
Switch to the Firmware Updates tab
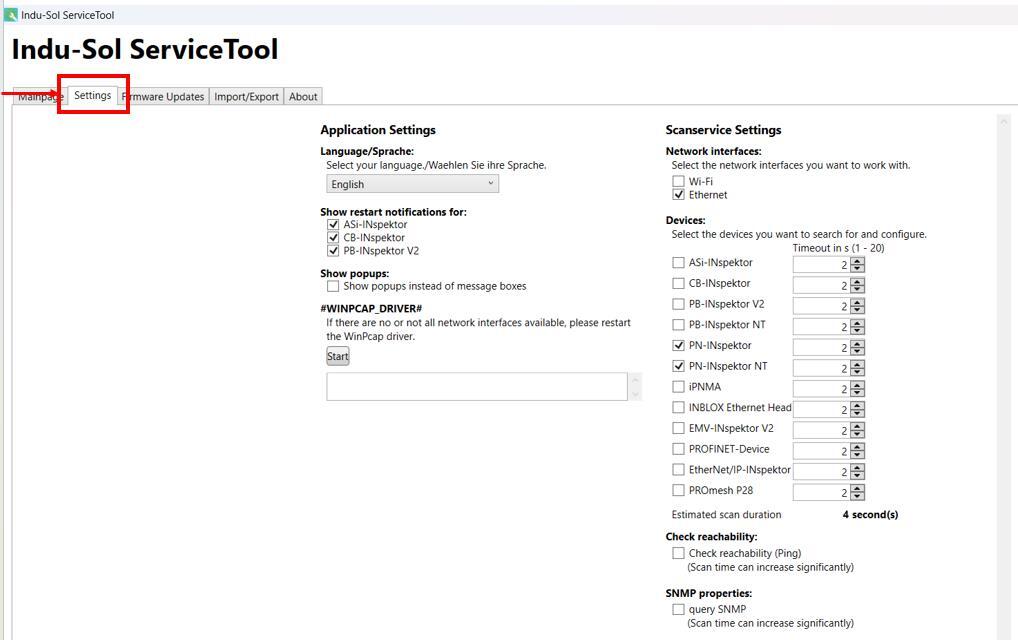click(x=163, y=97)
